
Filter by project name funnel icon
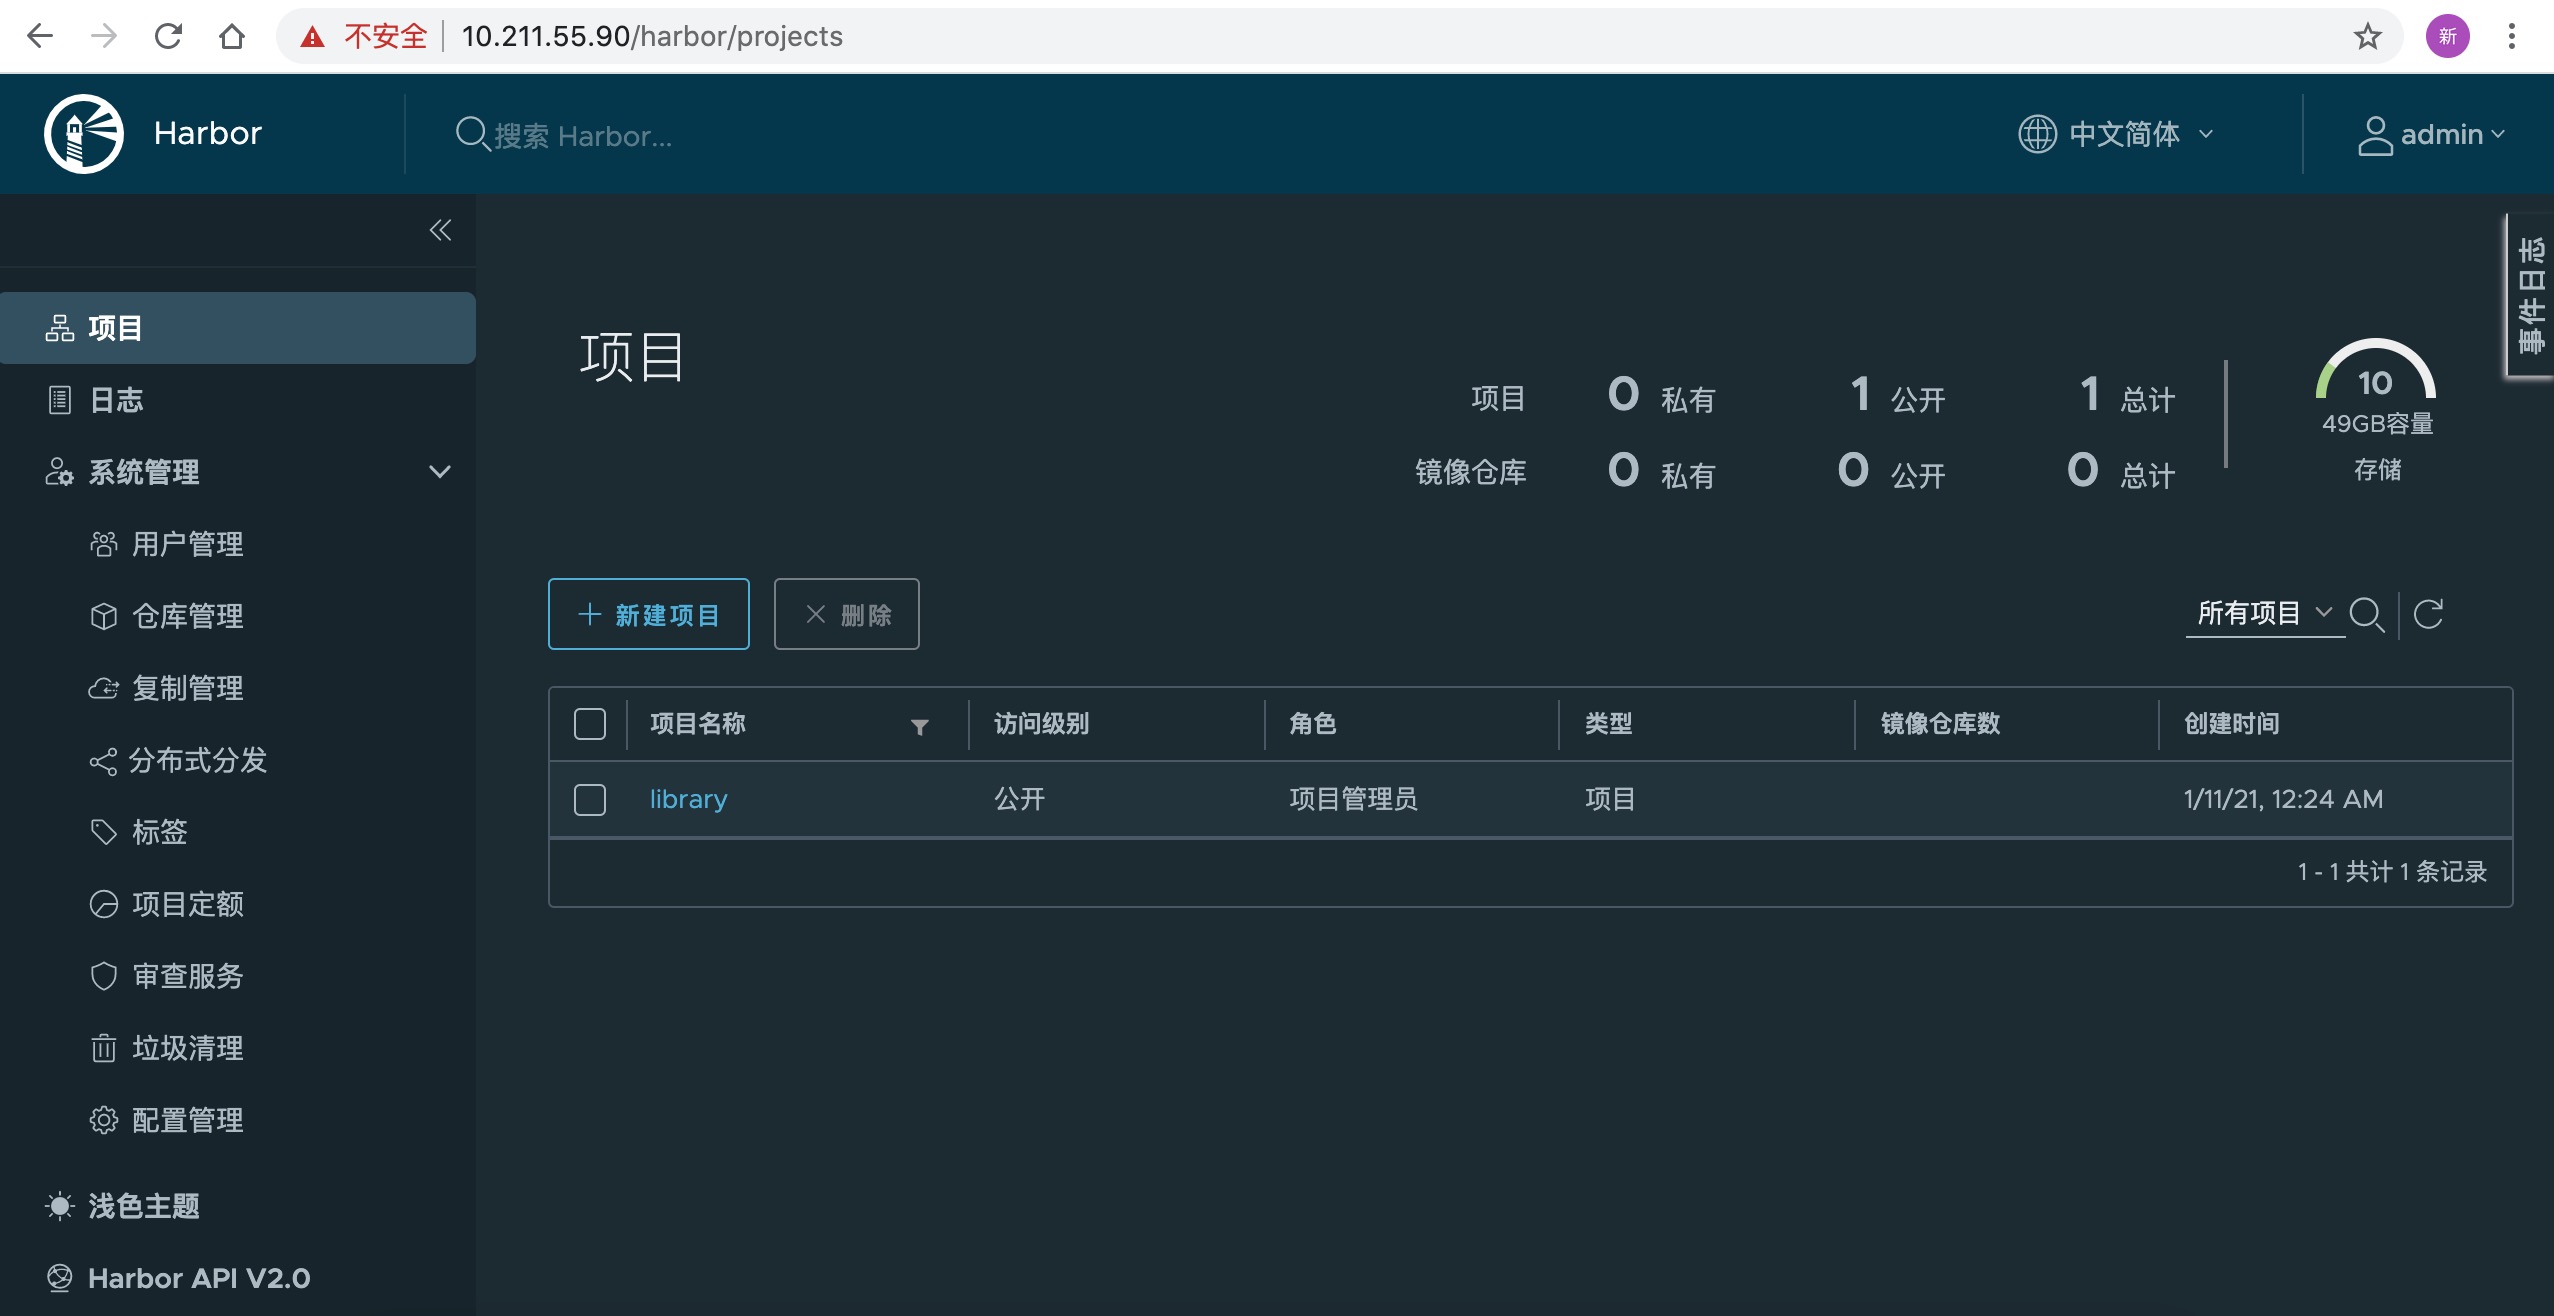[x=920, y=726]
